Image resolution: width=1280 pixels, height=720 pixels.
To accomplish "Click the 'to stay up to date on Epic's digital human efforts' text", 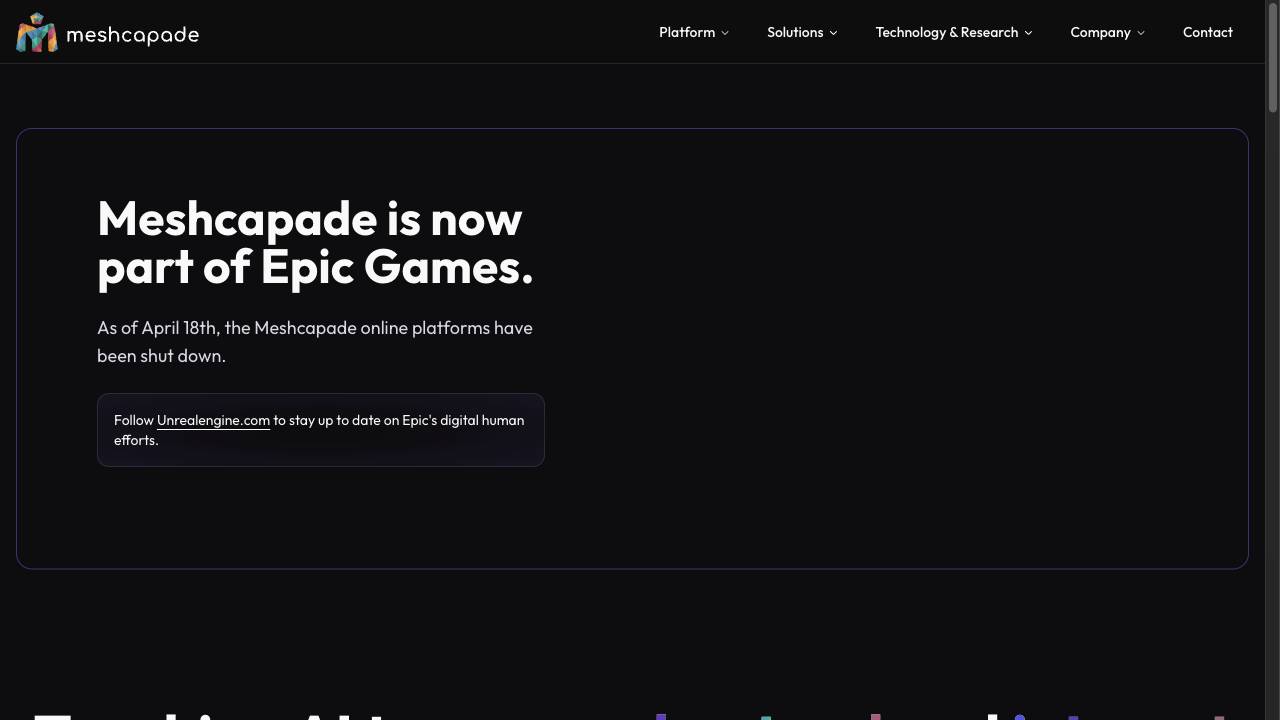I will point(319,430).
